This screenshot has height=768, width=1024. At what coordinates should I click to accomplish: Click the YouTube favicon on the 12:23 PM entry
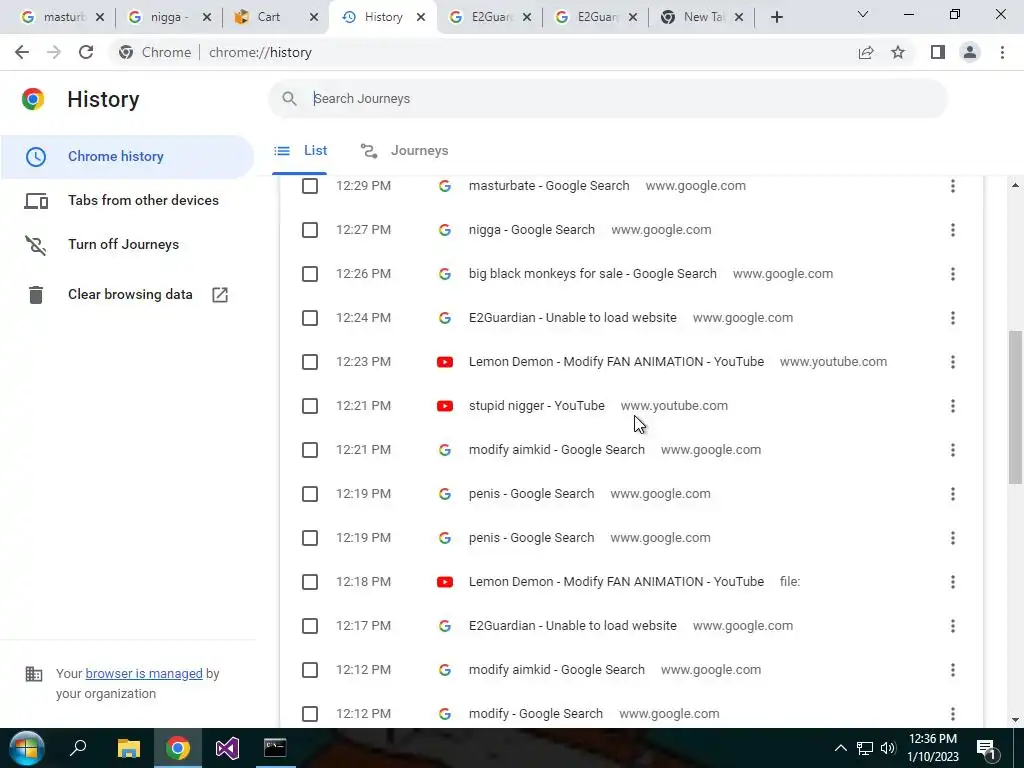[x=445, y=362]
